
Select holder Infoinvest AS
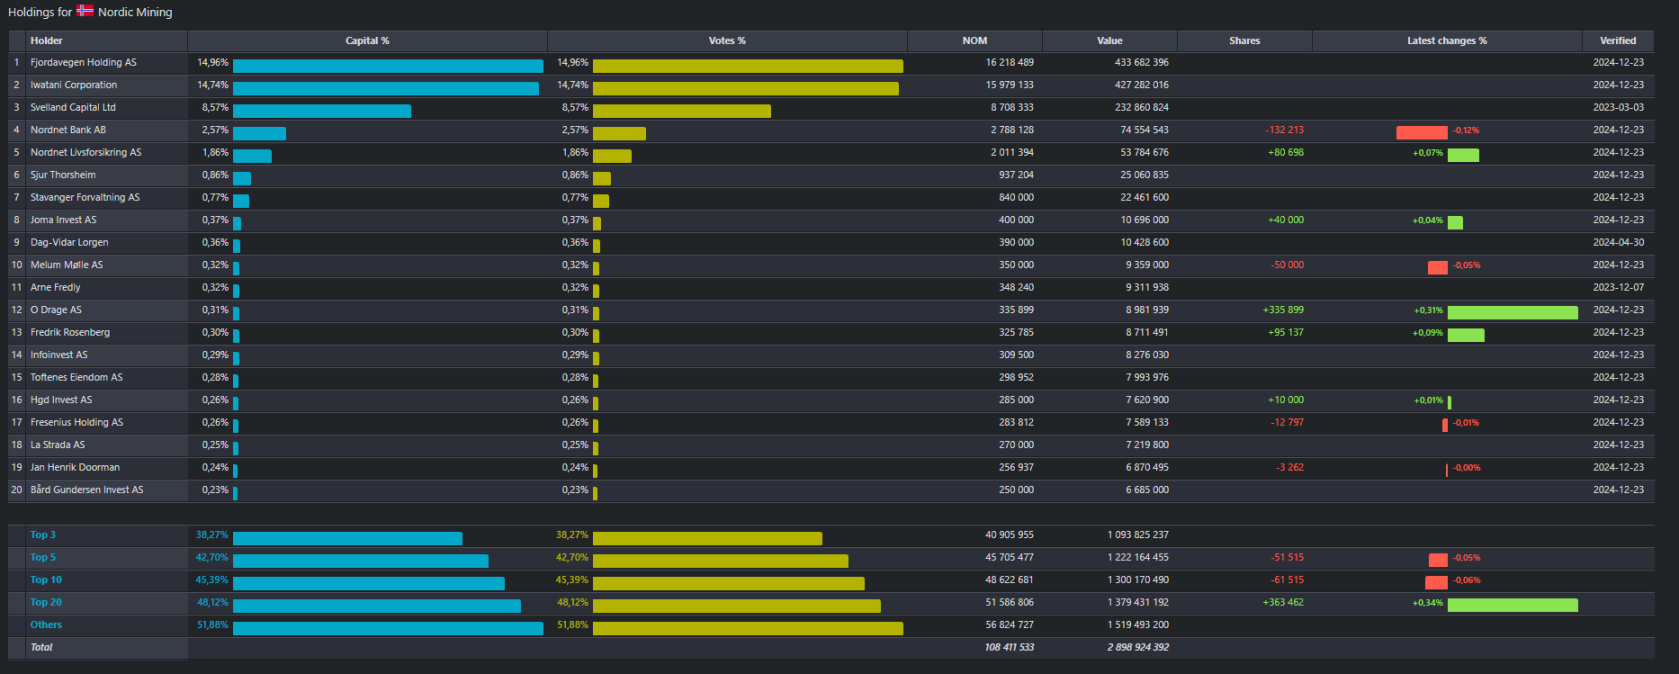pyautogui.click(x=59, y=355)
